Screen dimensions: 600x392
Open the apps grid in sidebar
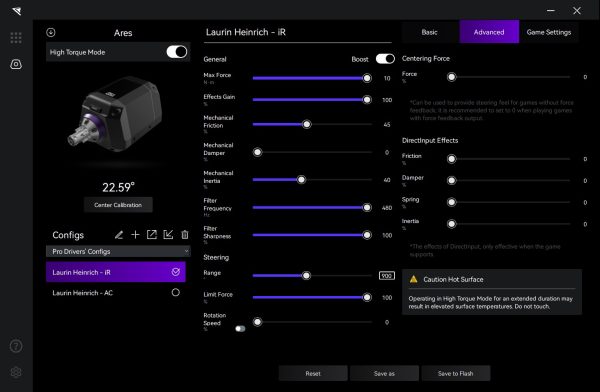[16, 38]
